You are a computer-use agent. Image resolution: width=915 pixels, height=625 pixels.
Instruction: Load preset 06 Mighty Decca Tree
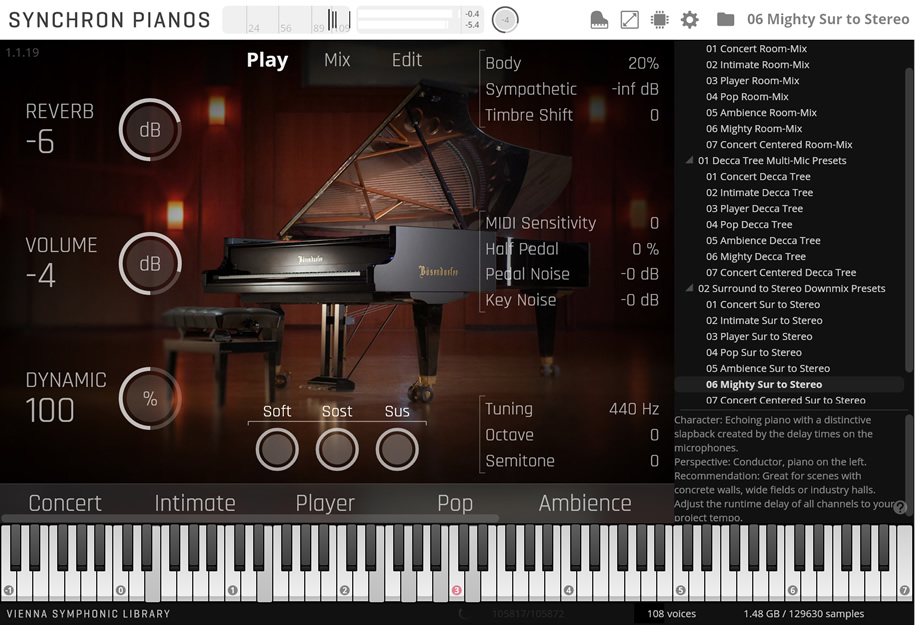point(756,256)
